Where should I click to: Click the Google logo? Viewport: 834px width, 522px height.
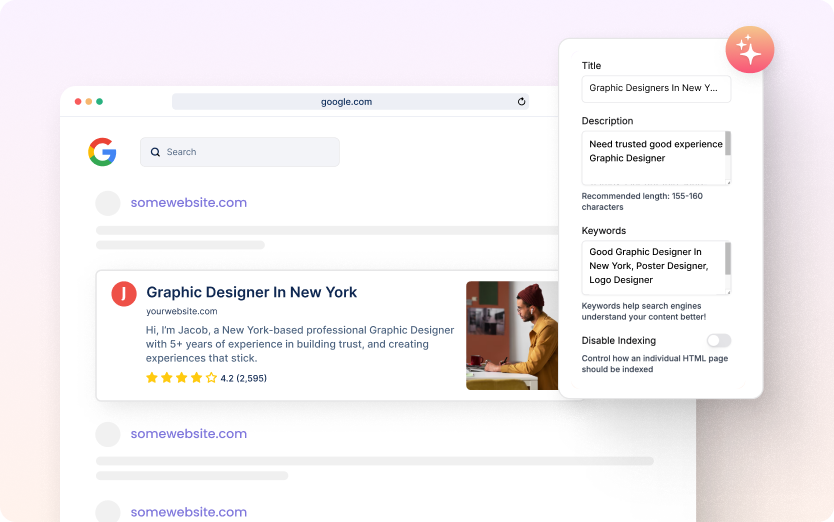102,152
